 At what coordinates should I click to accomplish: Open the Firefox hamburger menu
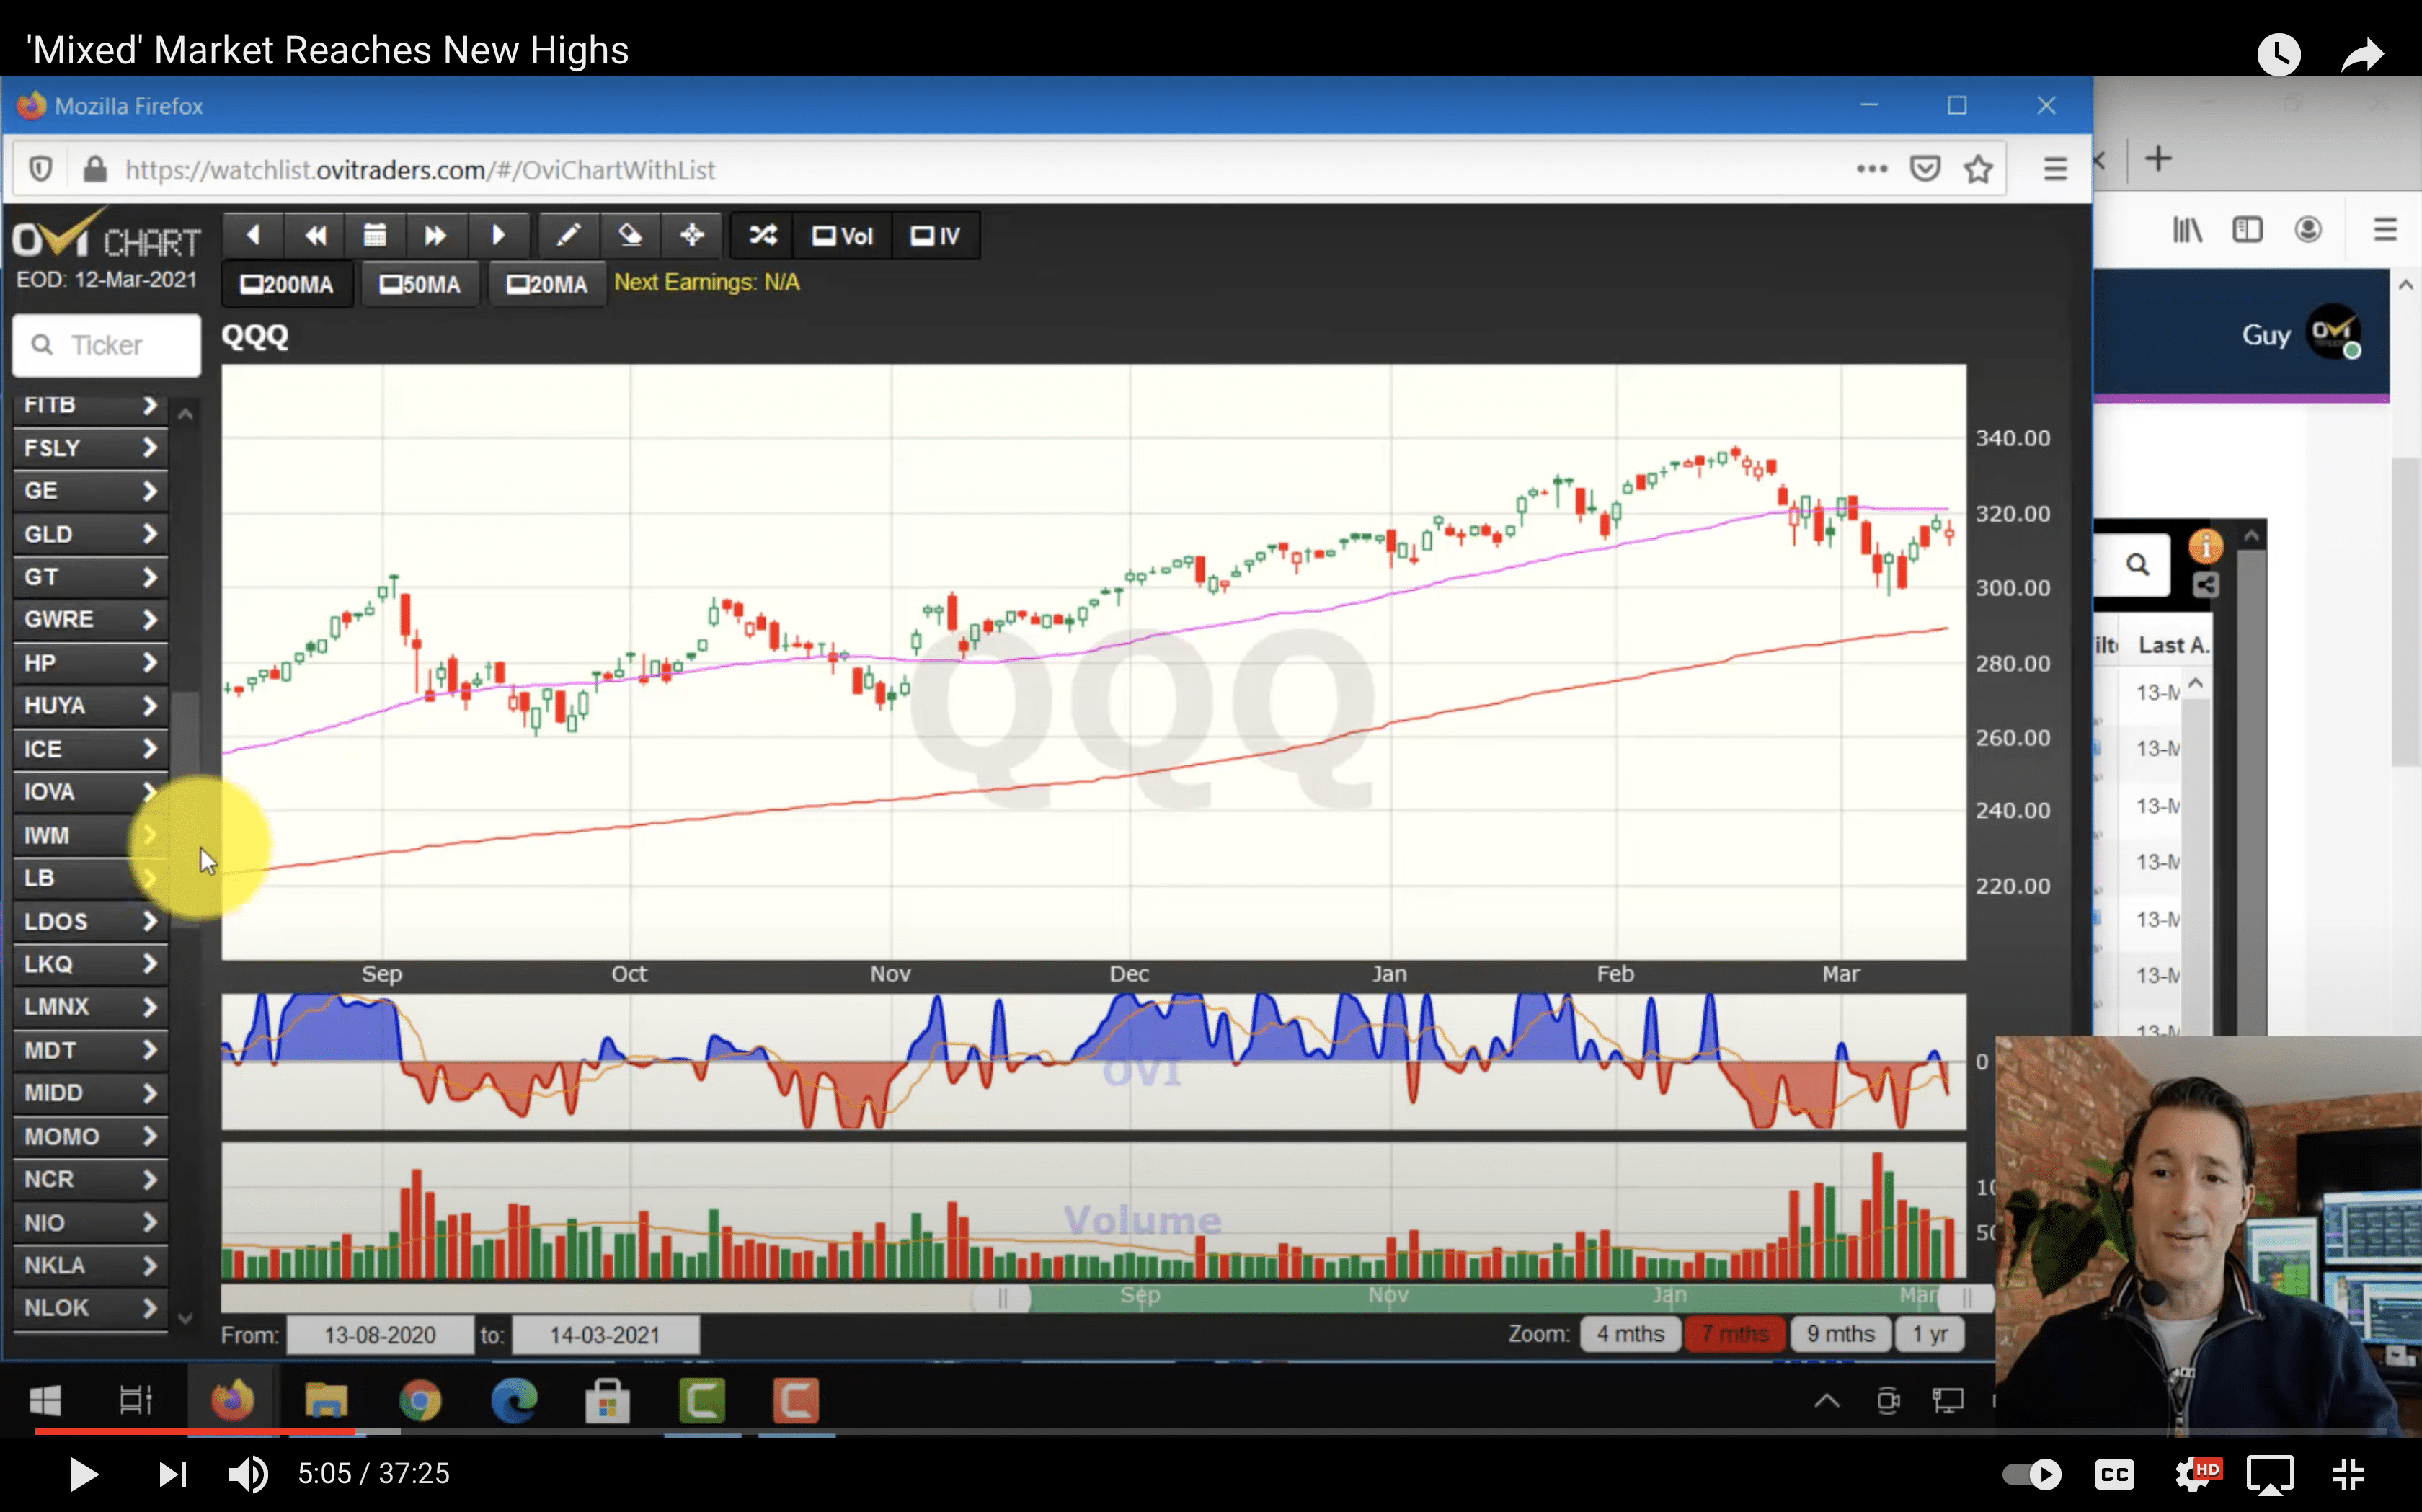point(2055,169)
